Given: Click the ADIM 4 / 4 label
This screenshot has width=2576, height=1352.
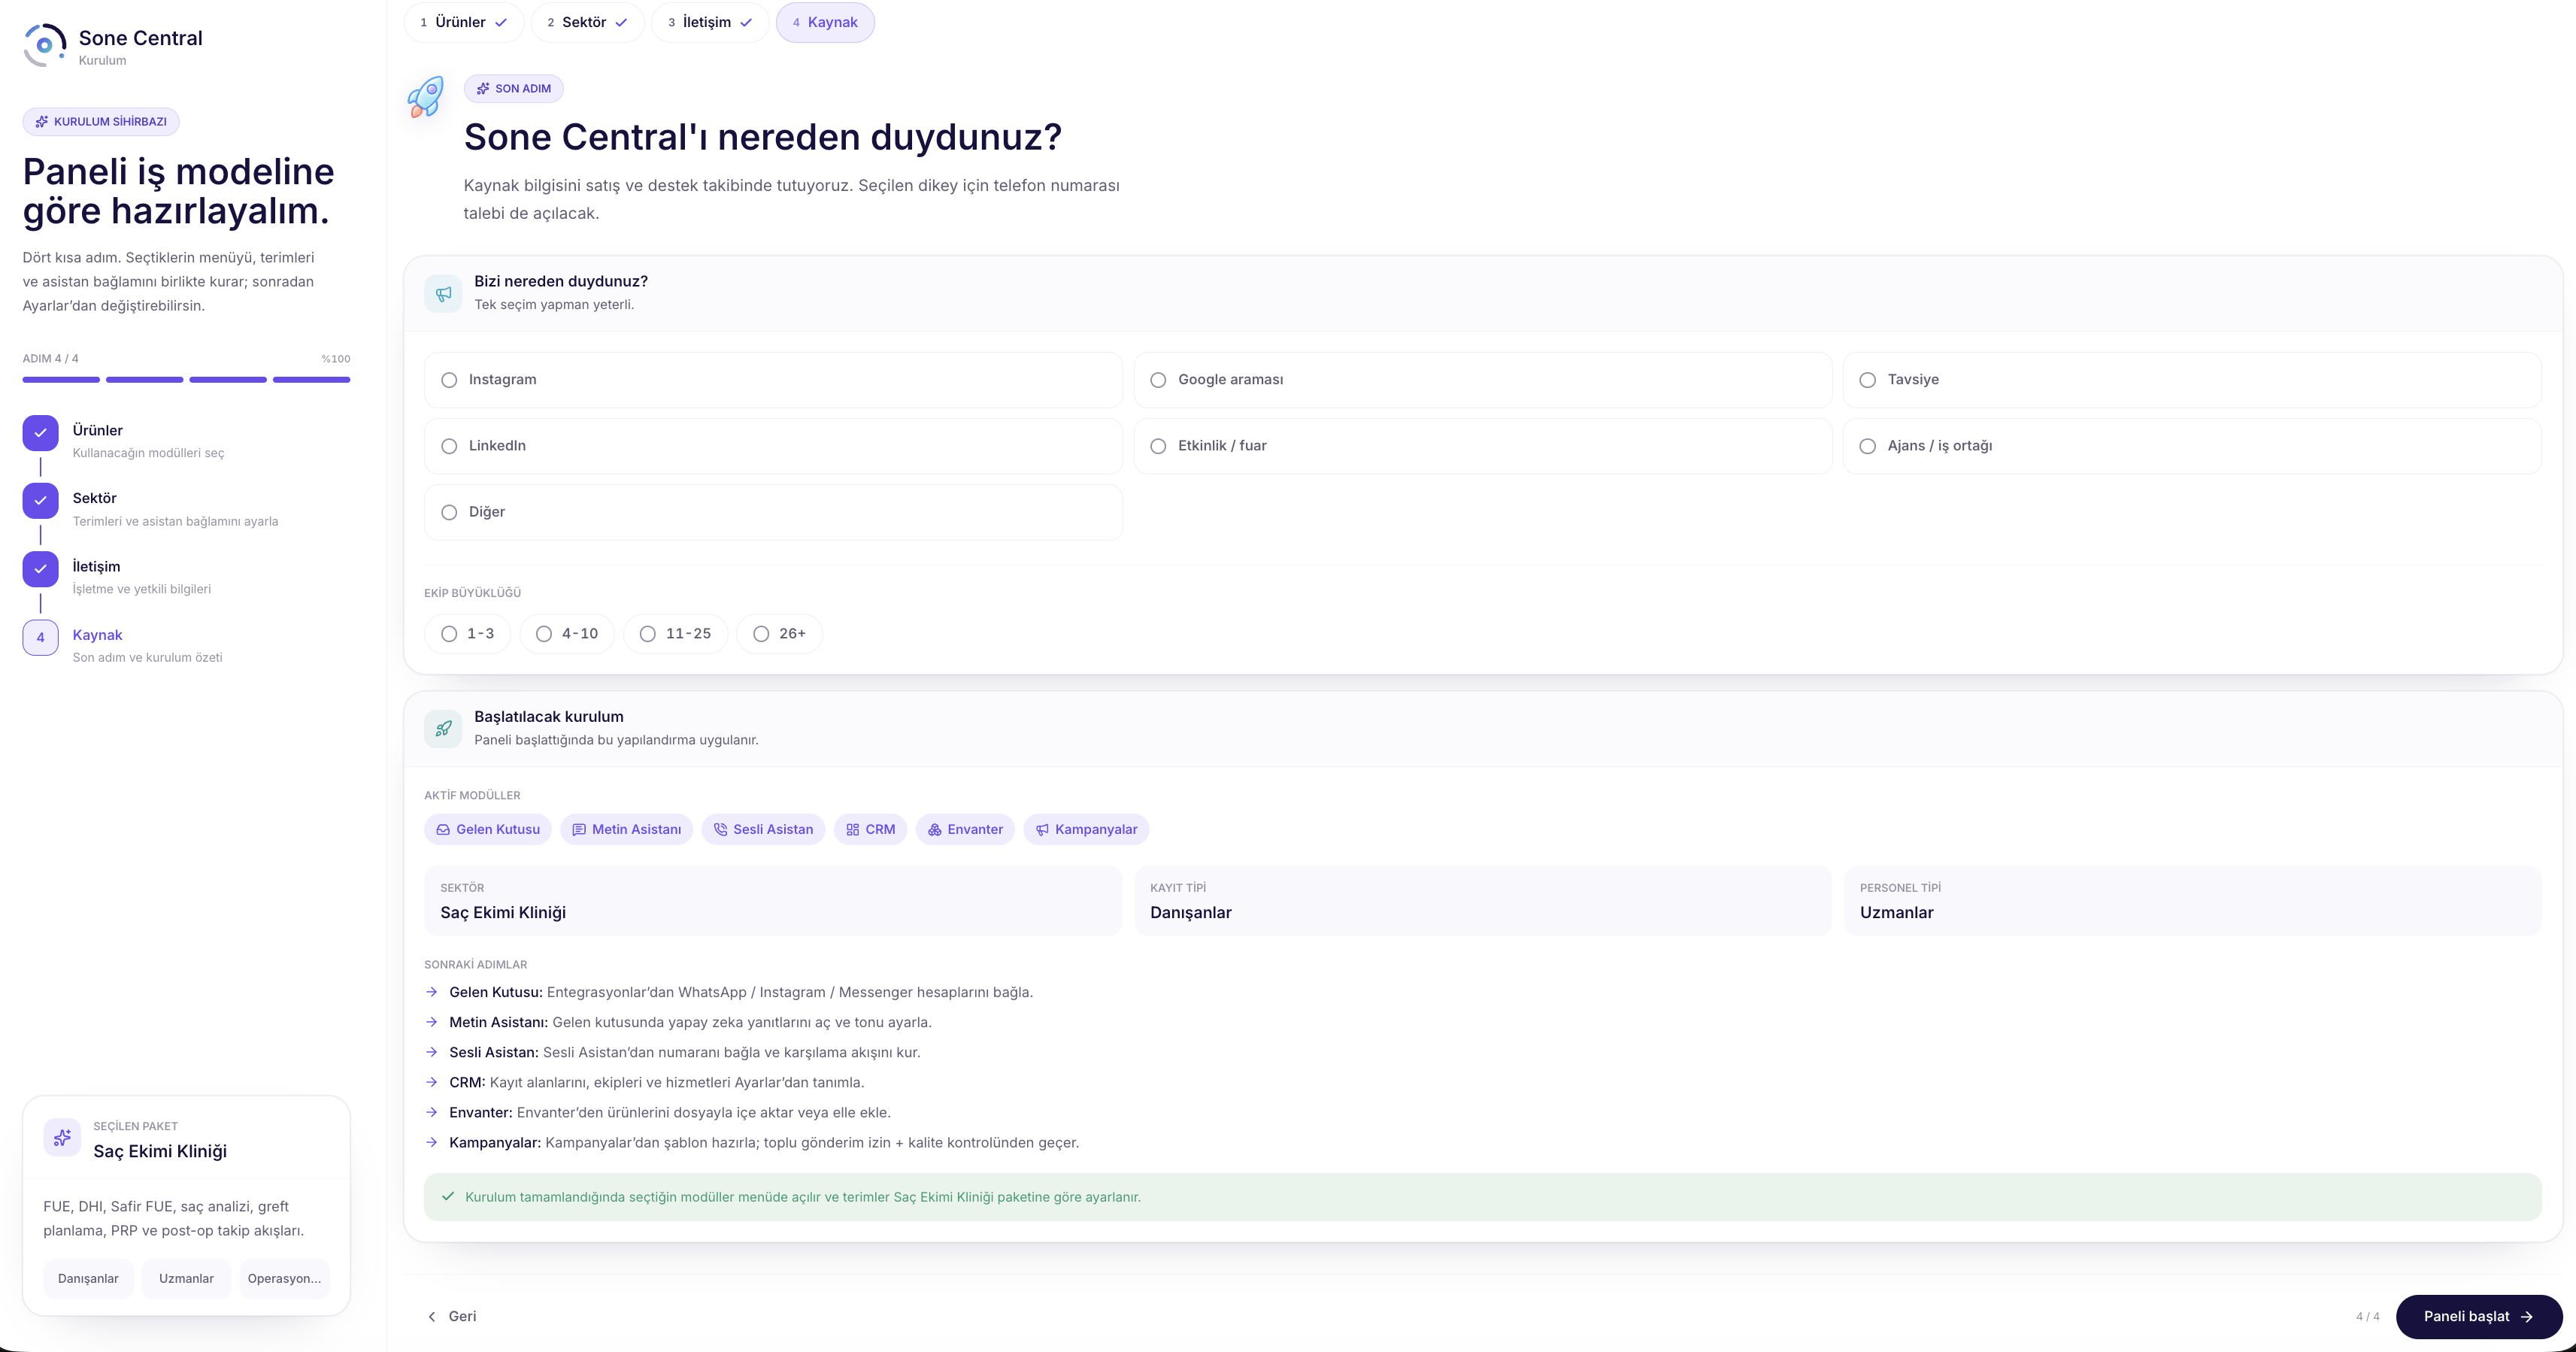Looking at the screenshot, I should [x=50, y=359].
